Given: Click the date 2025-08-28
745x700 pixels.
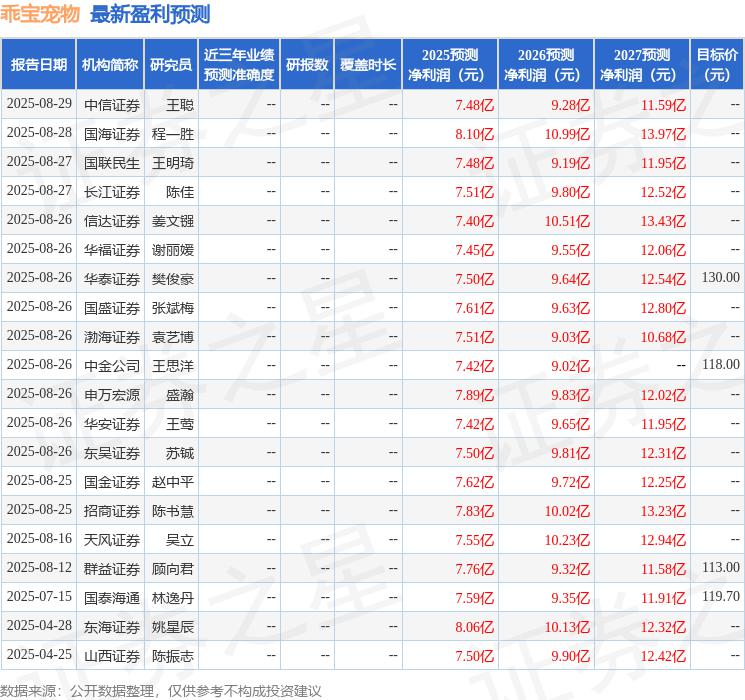Looking at the screenshot, I should pos(39,133).
